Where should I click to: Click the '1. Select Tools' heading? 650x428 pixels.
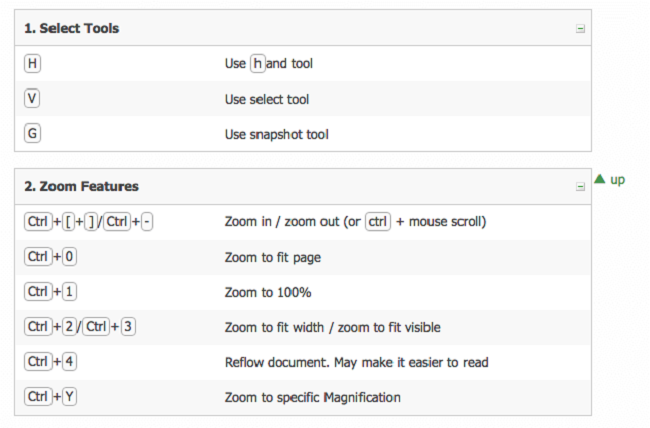click(72, 29)
